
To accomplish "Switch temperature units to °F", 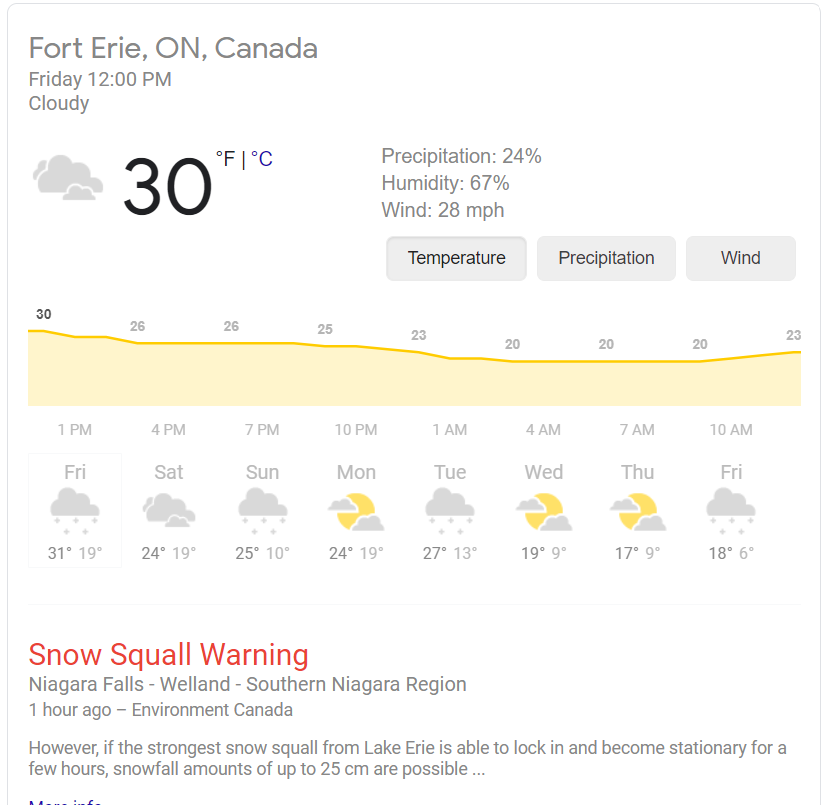I will click(225, 159).
